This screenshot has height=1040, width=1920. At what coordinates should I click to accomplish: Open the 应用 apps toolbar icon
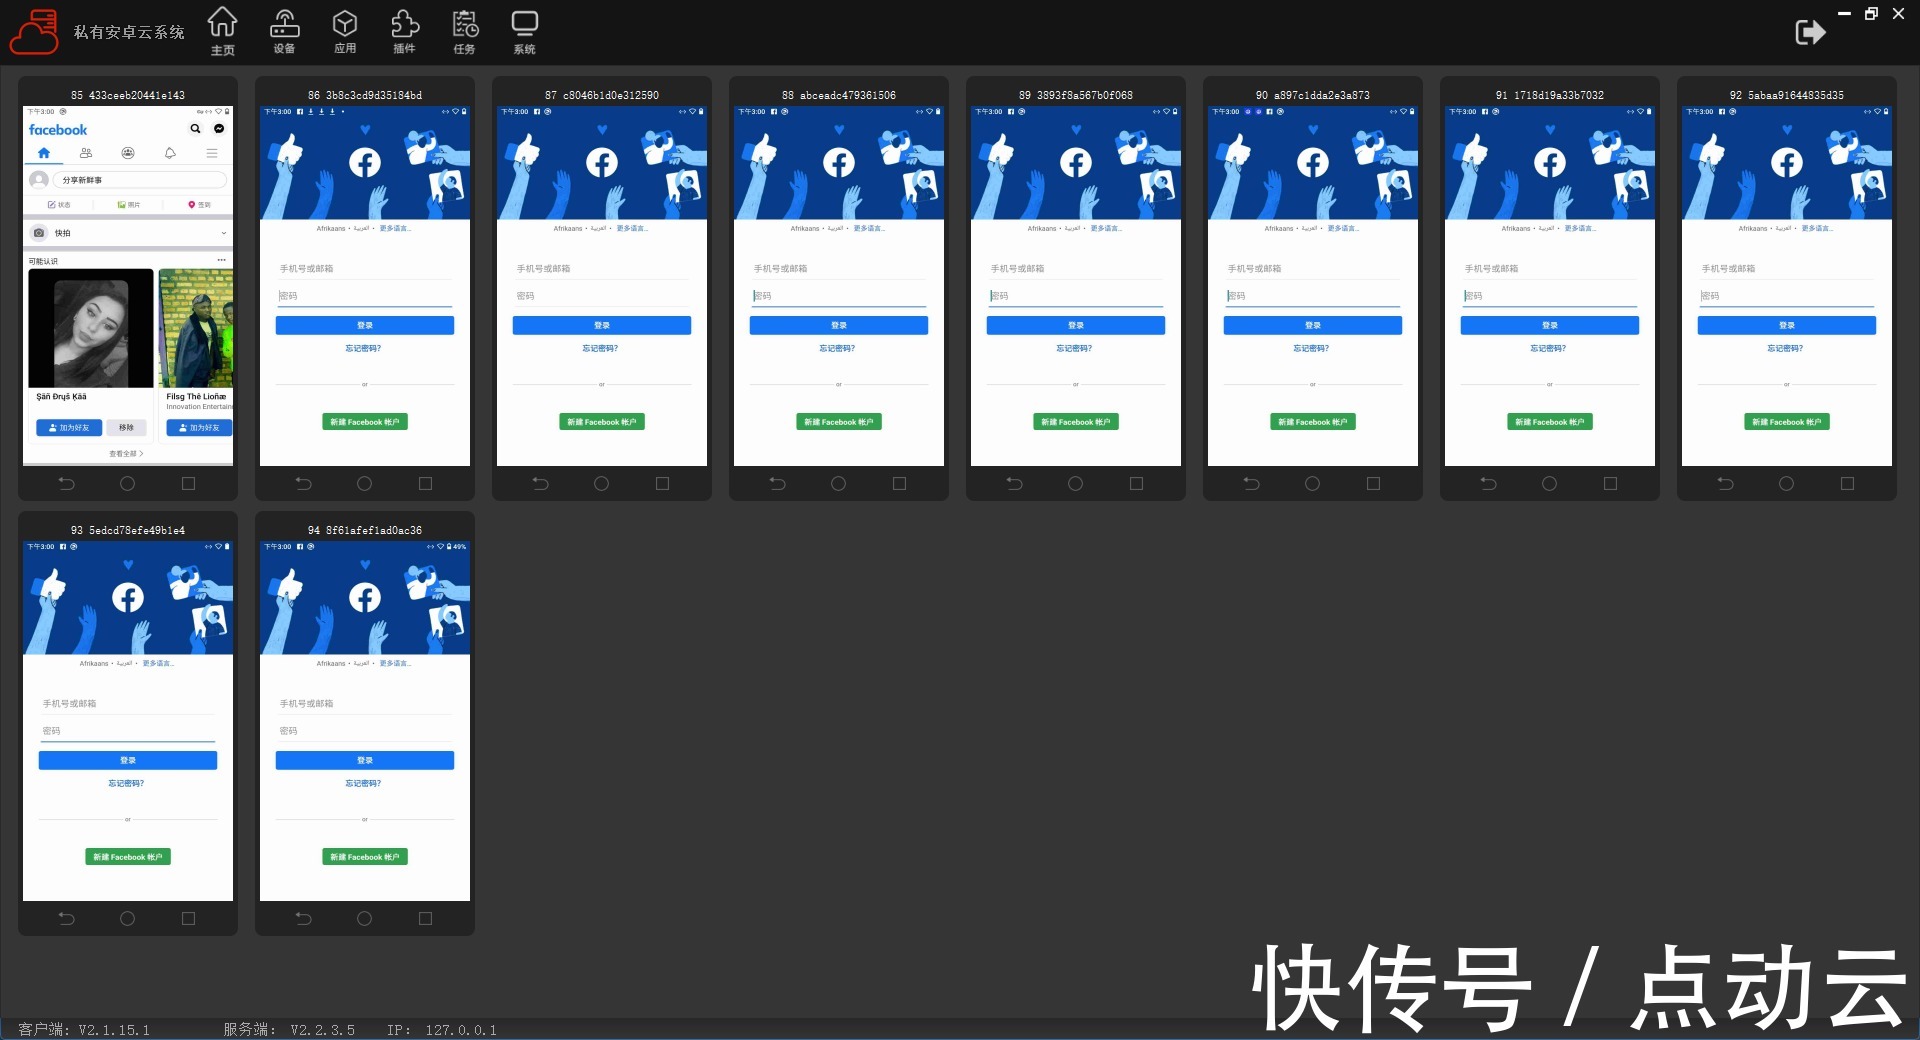345,30
